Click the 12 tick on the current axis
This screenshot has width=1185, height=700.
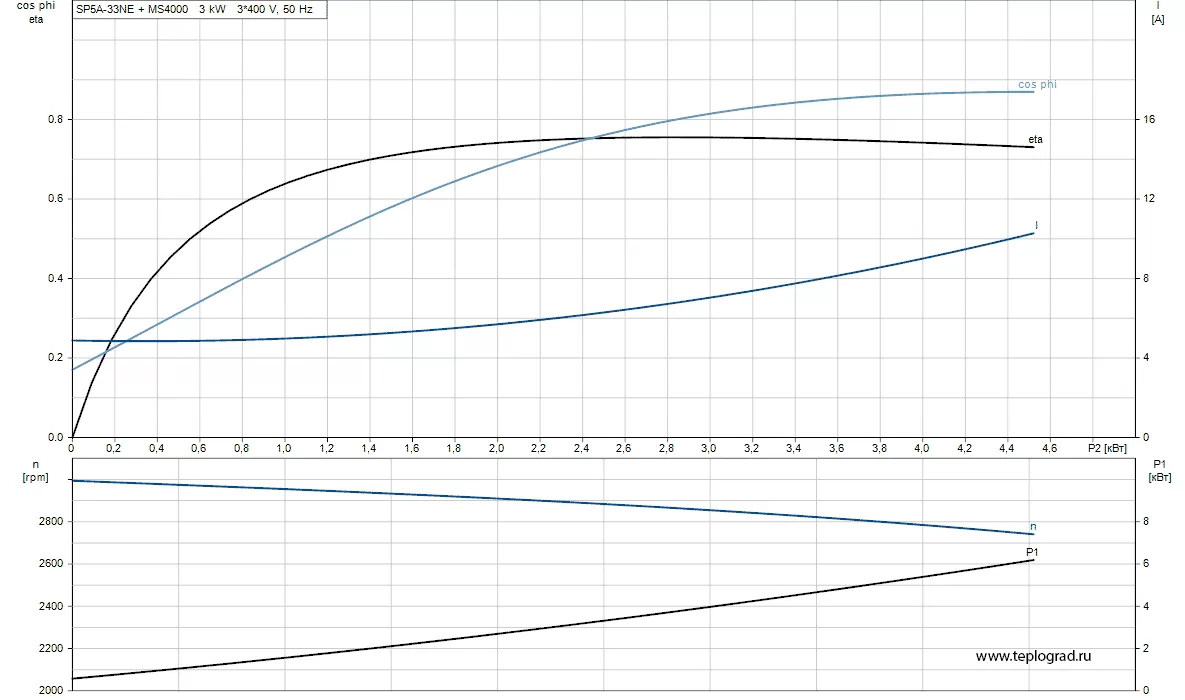[1149, 199]
